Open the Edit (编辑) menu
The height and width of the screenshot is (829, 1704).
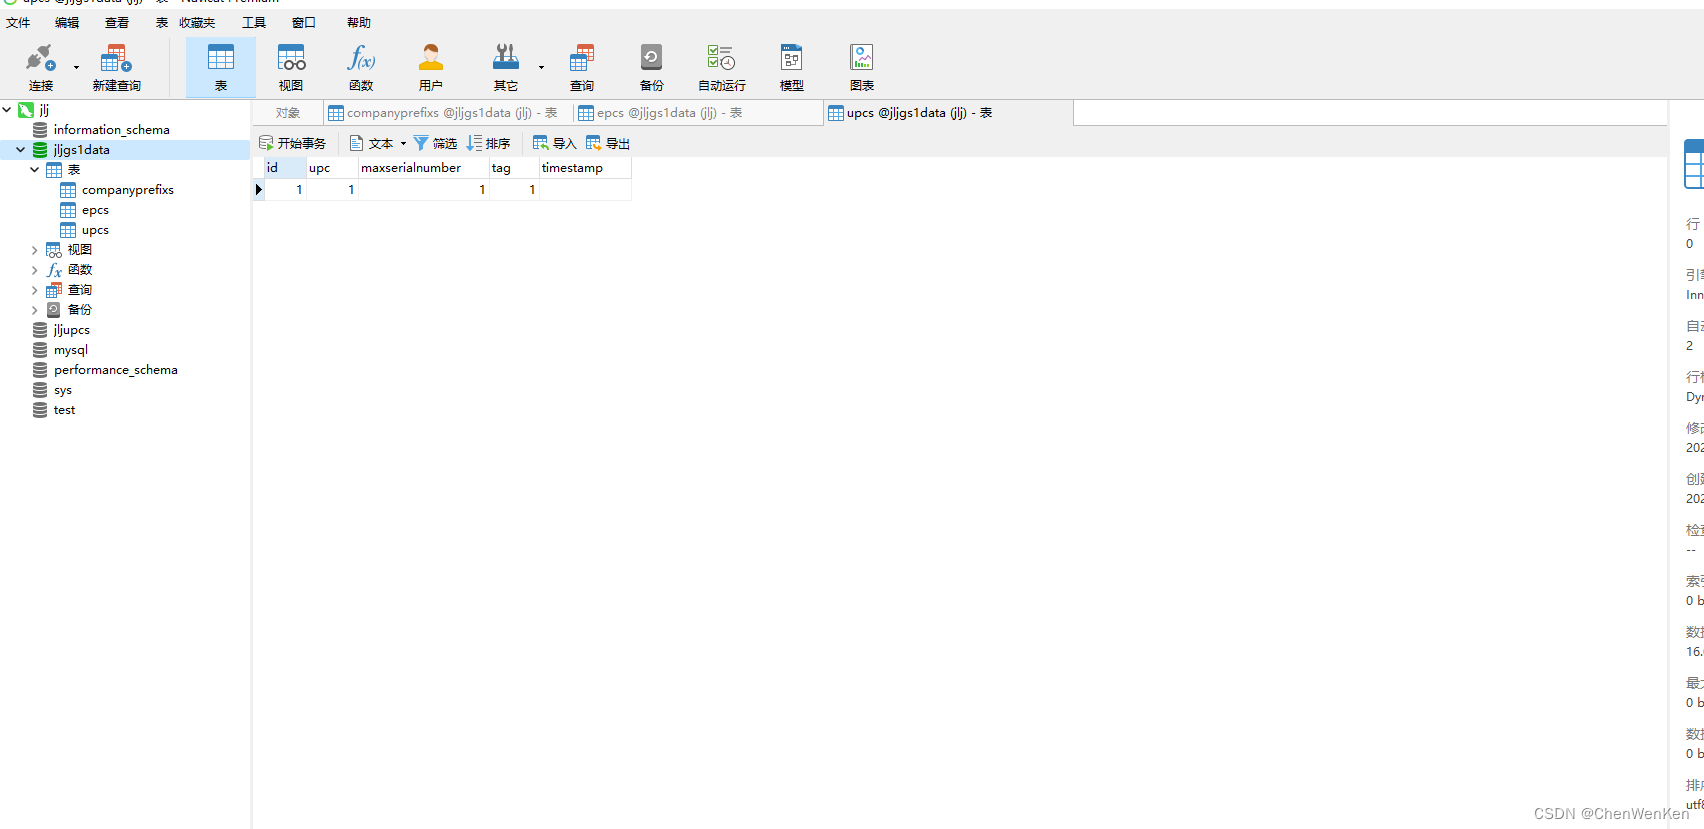click(67, 23)
